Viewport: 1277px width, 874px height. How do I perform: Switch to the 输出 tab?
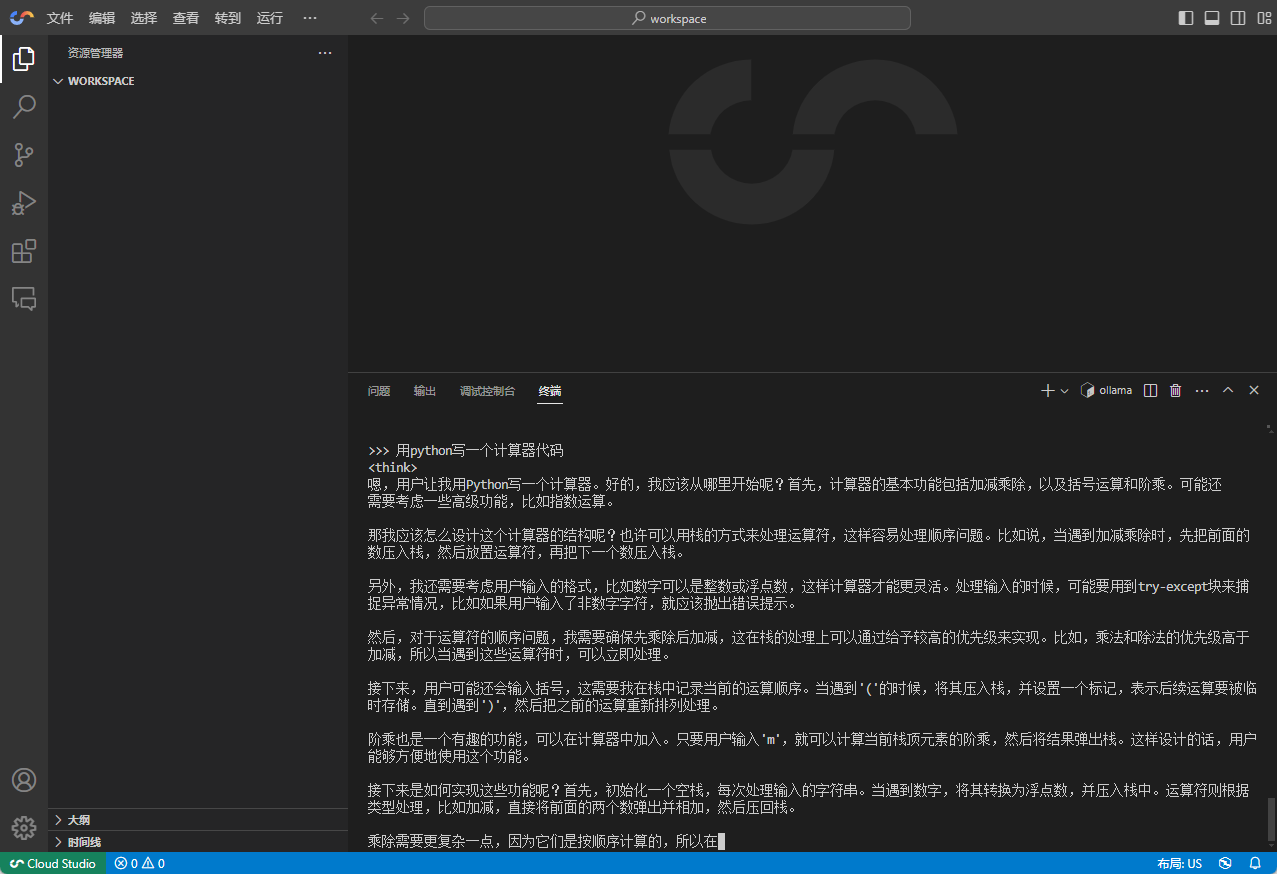tap(424, 391)
